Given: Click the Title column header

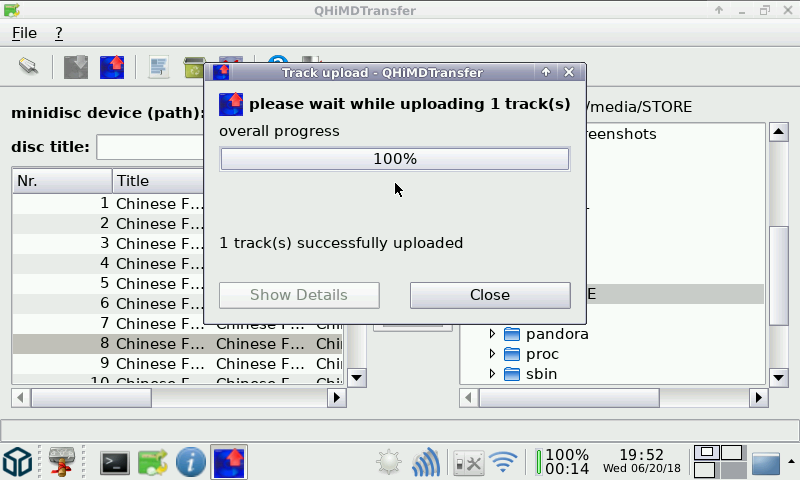Looking at the screenshot, I should (x=158, y=181).
